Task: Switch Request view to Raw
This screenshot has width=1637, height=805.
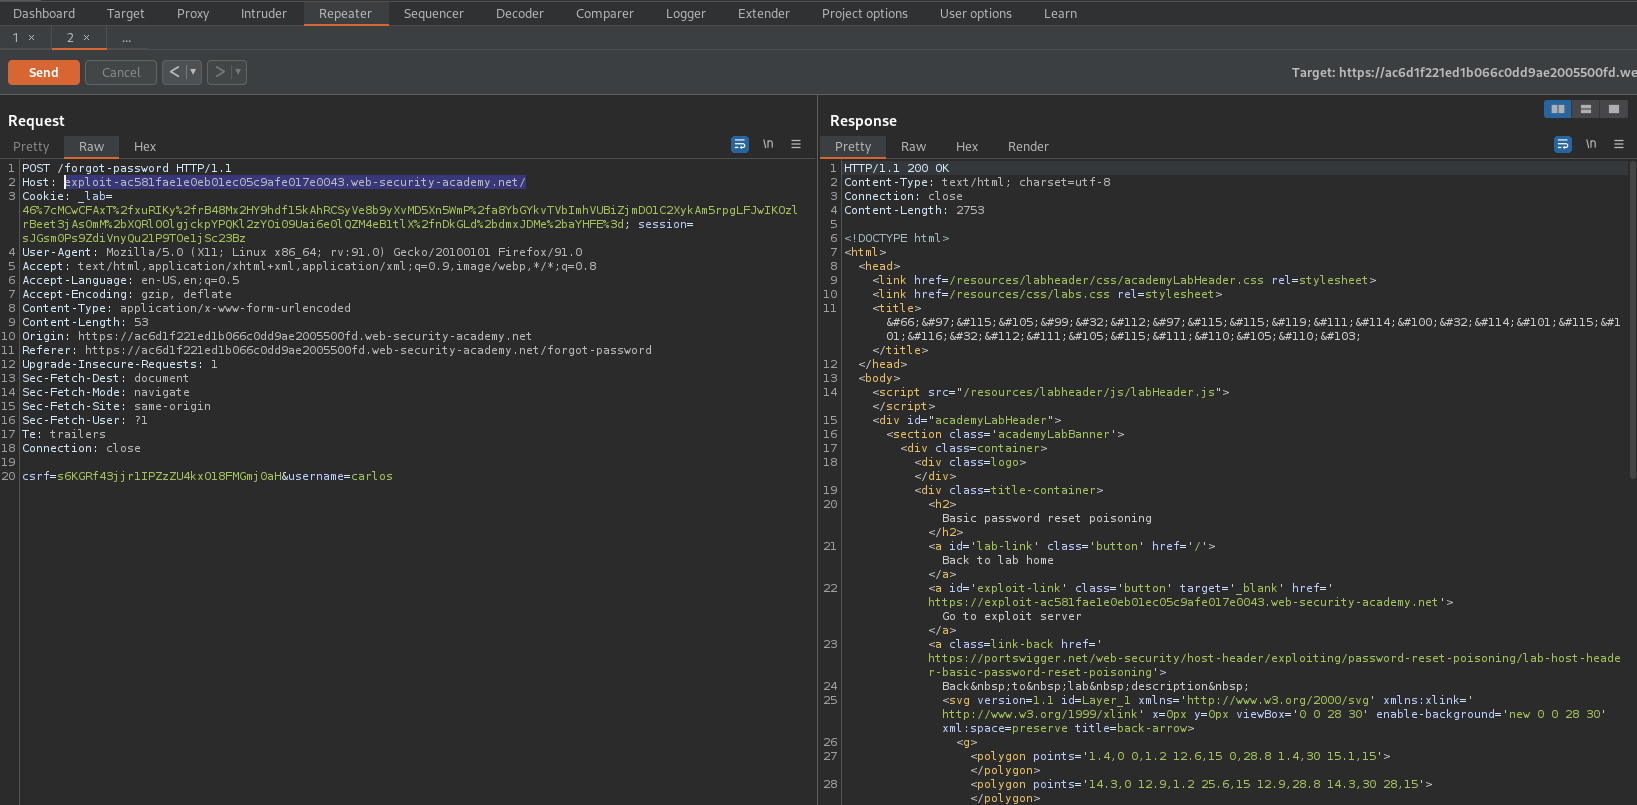Action: pyautogui.click(x=91, y=146)
